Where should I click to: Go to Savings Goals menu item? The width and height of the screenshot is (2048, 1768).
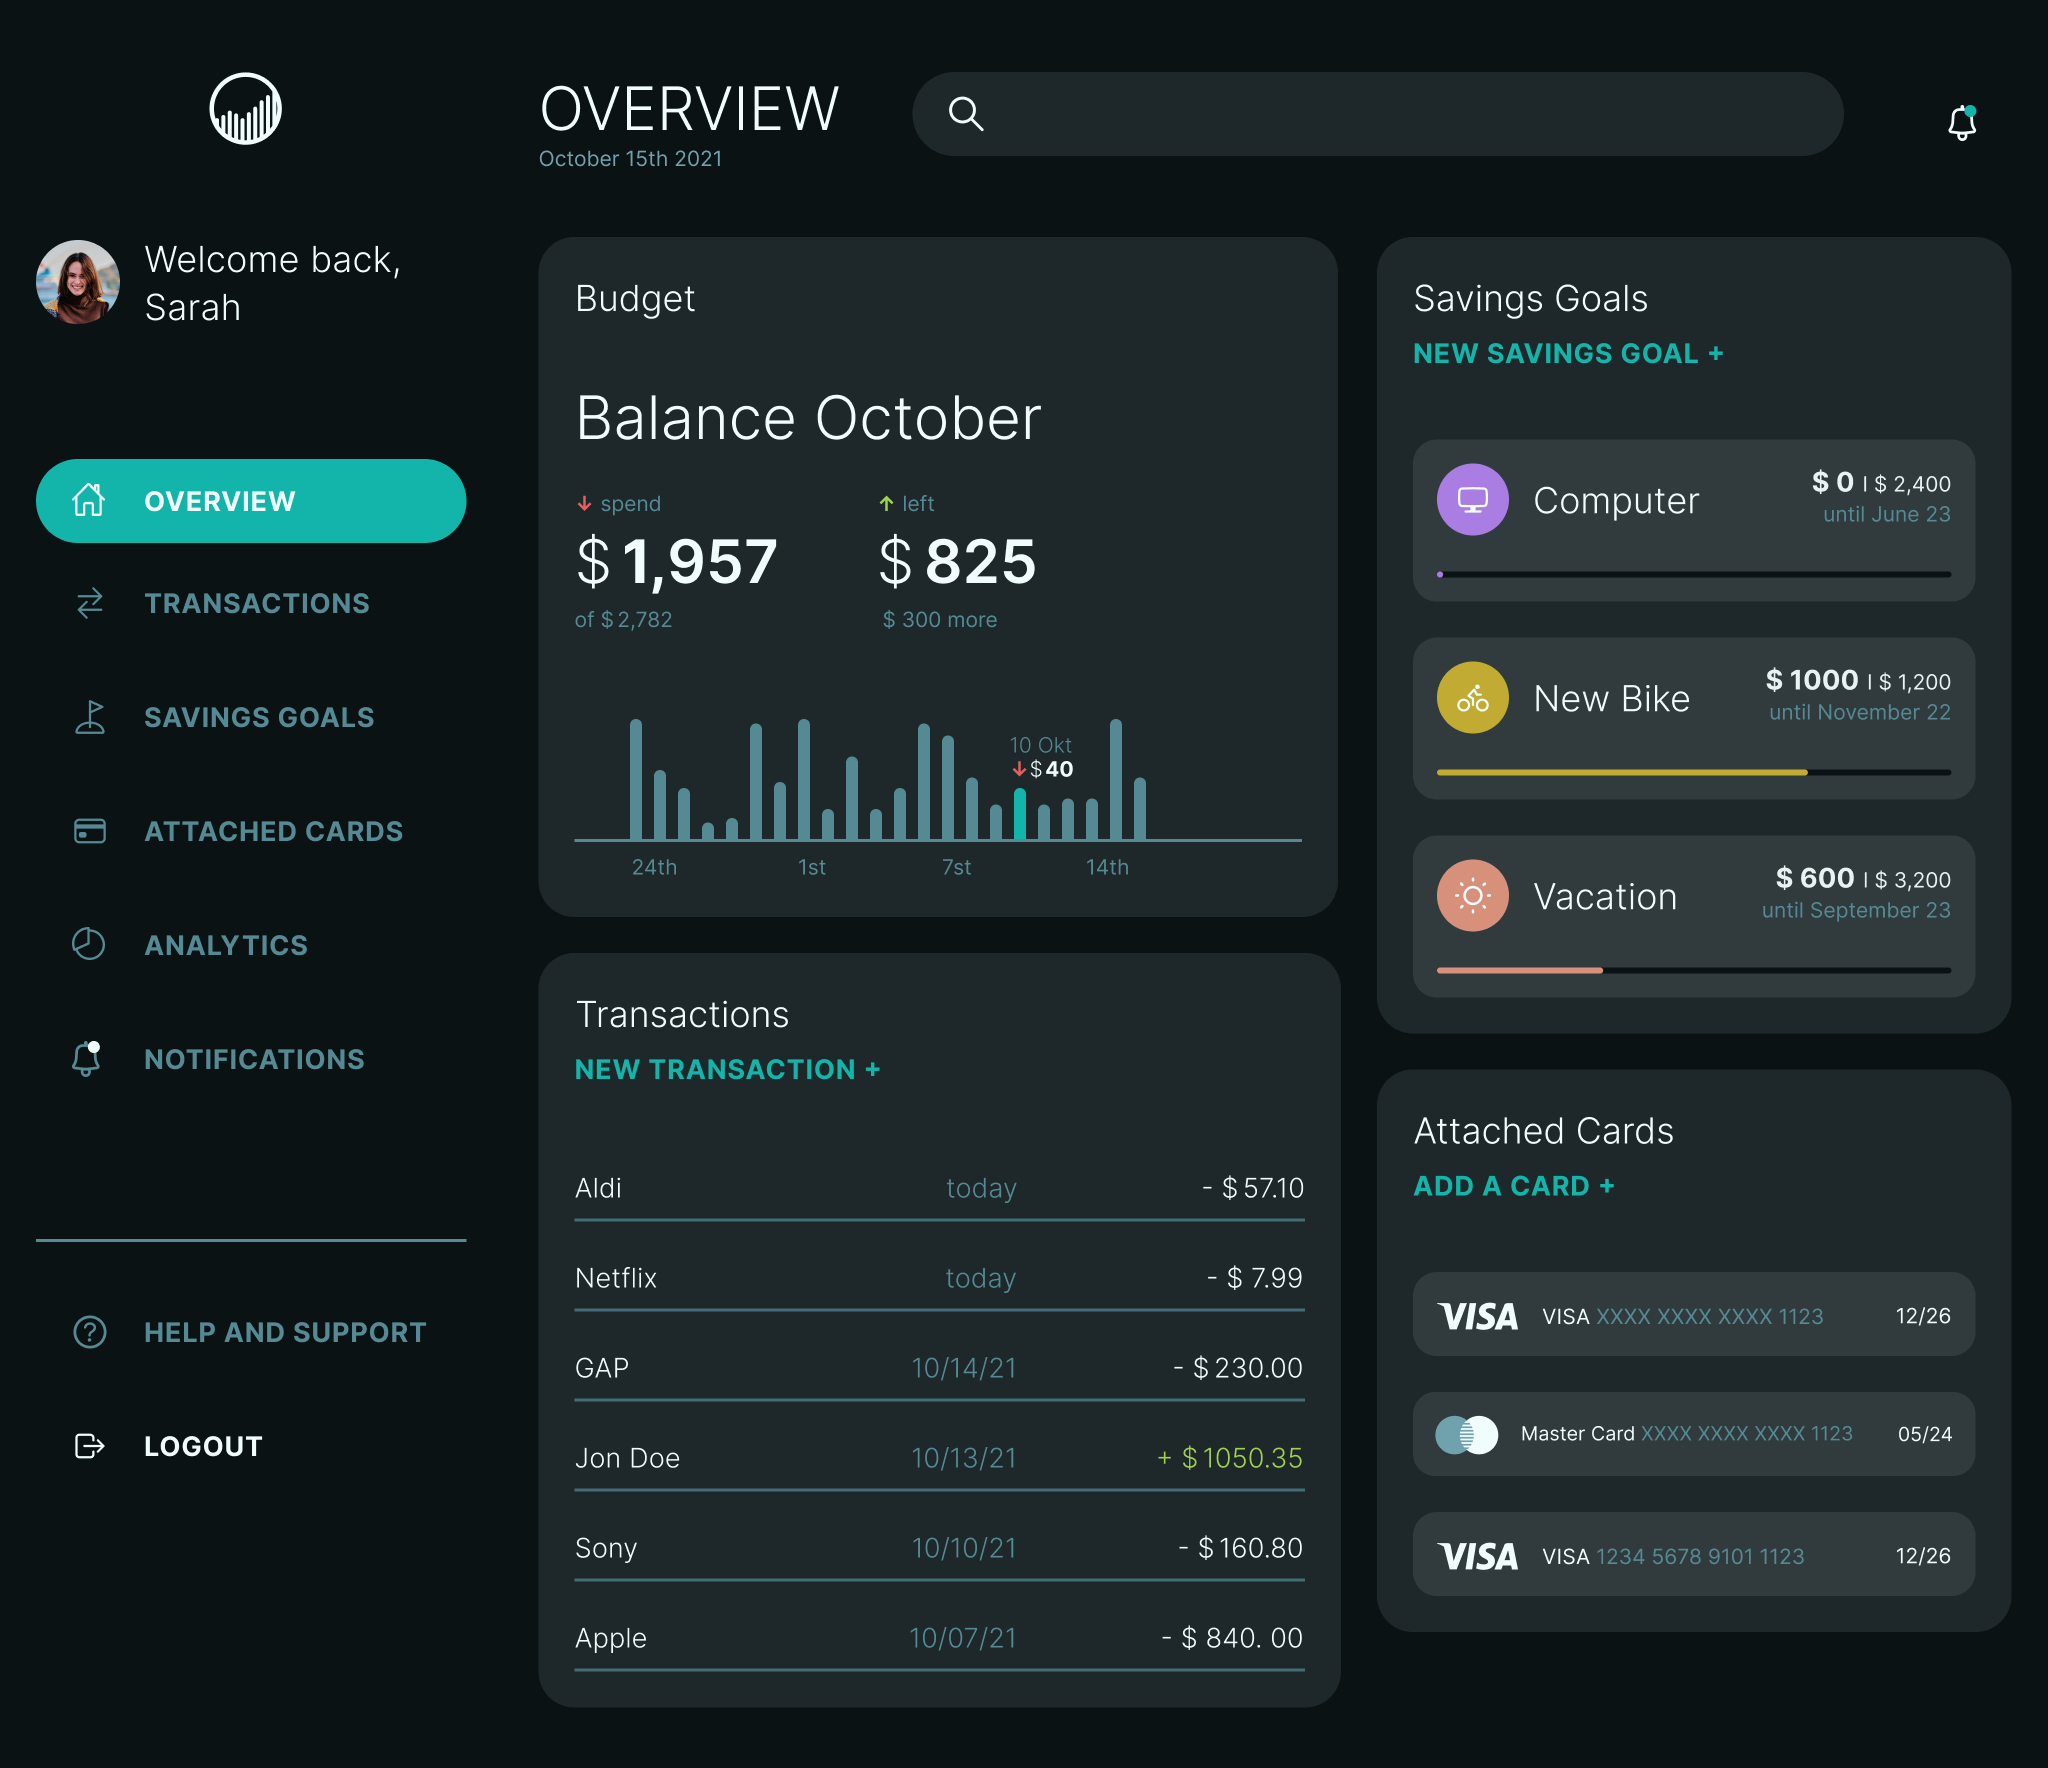click(258, 717)
